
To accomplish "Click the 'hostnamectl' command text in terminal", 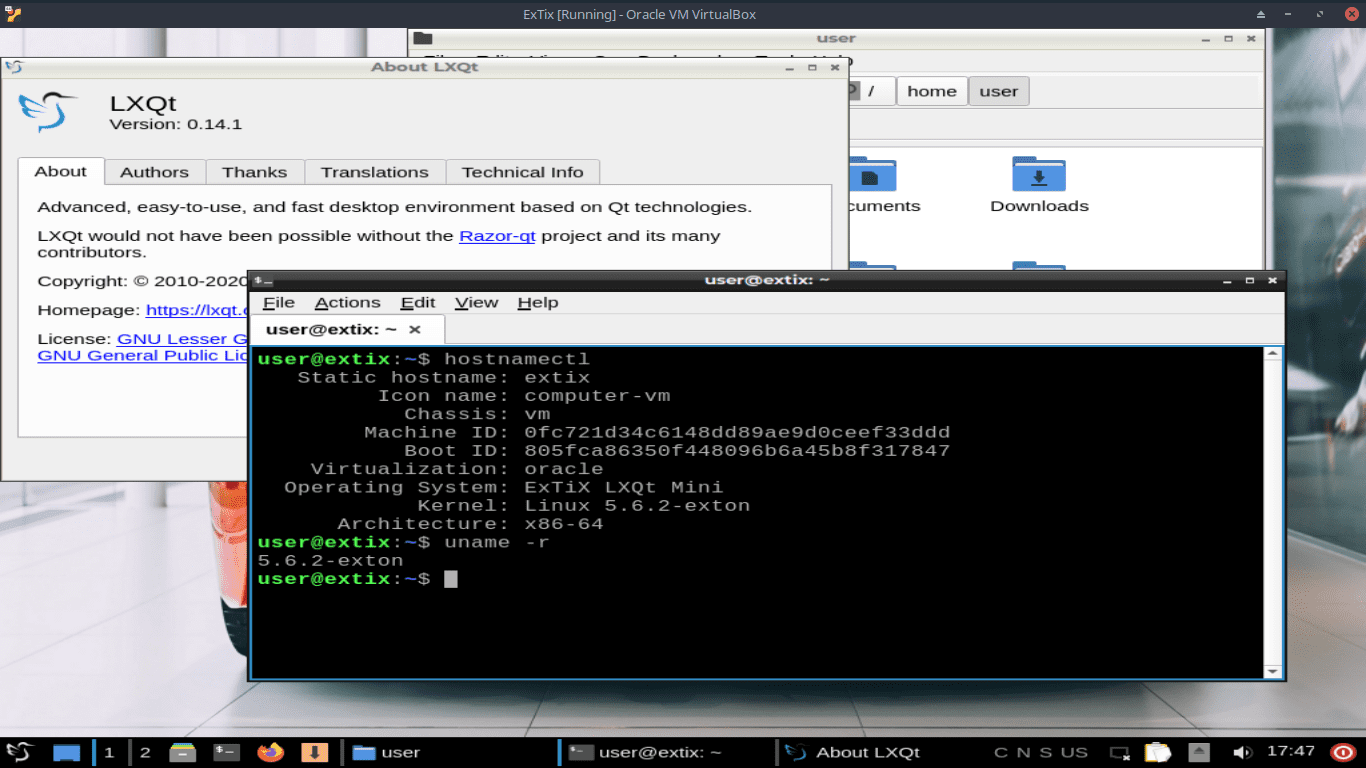I will pyautogui.click(x=517, y=359).
